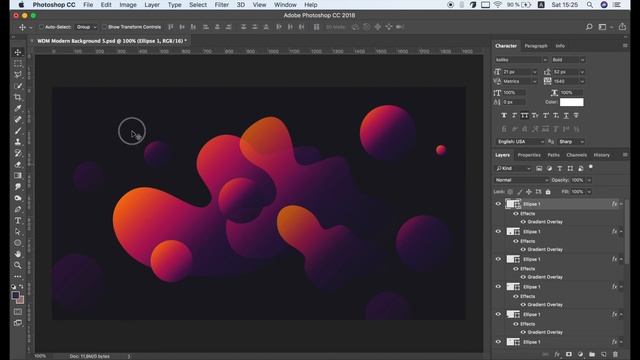The height and width of the screenshot is (360, 640).
Task: Open the font family dropdown
Action: [521, 60]
